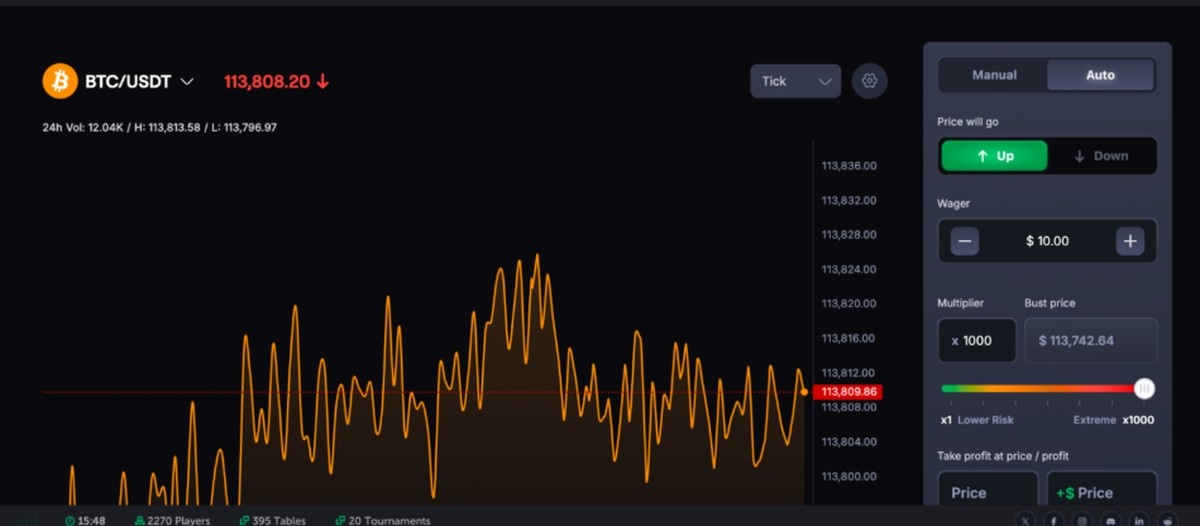The width and height of the screenshot is (1200, 526).
Task: Open the Discord social icon
Action: point(1110,521)
